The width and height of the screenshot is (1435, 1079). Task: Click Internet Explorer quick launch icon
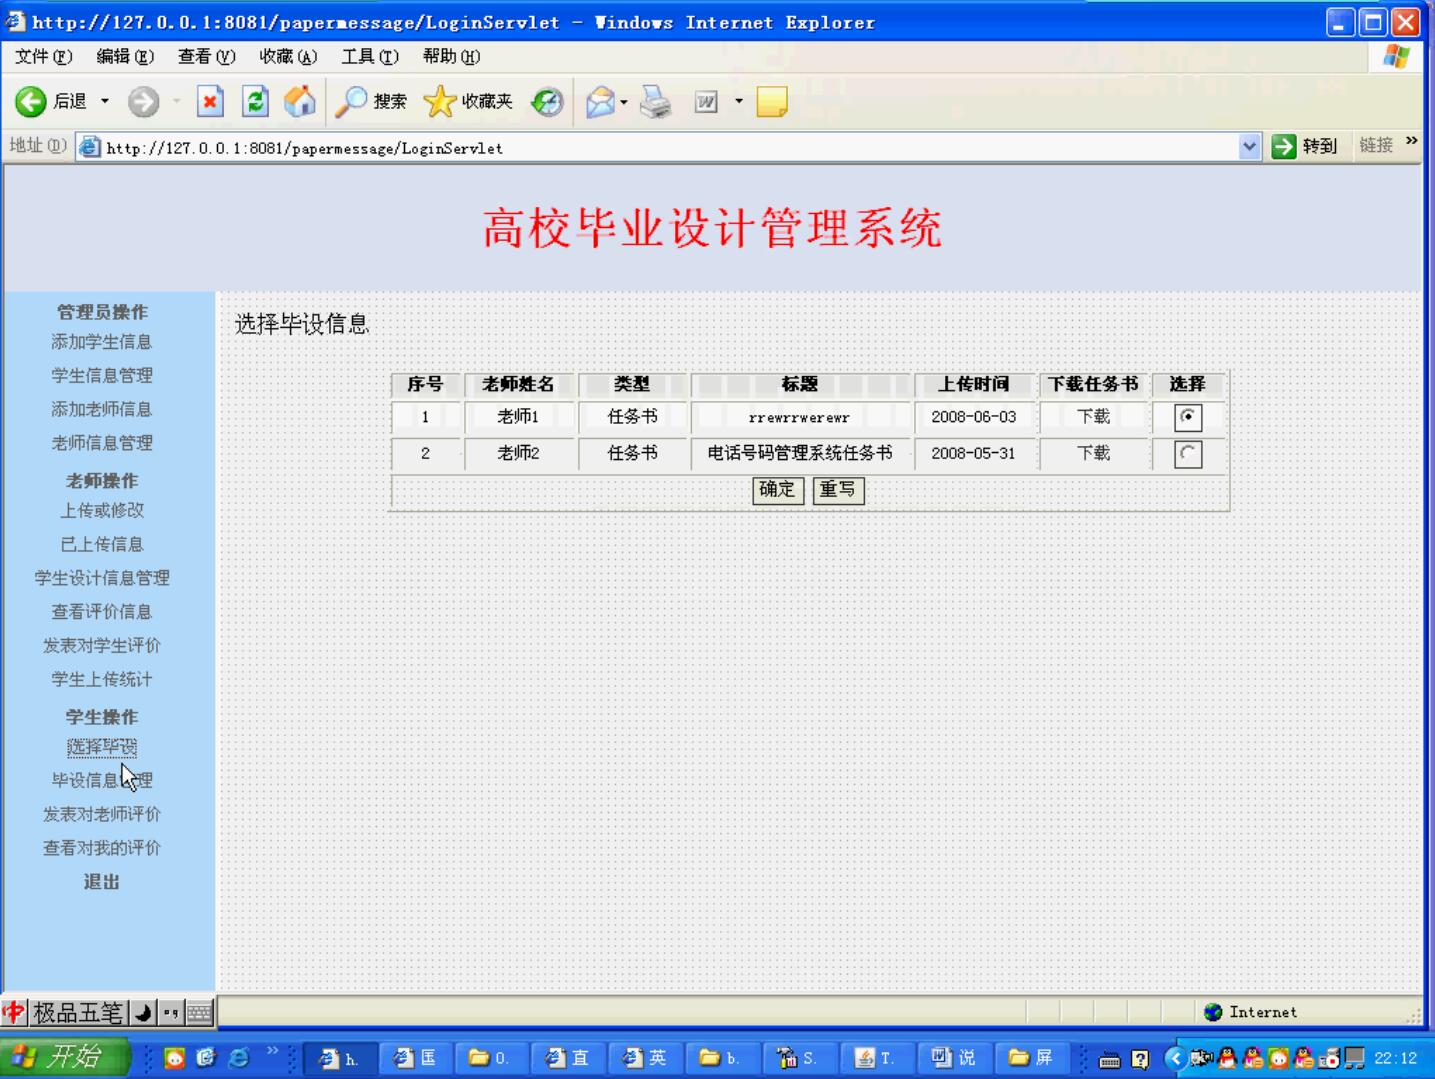tap(239, 1058)
